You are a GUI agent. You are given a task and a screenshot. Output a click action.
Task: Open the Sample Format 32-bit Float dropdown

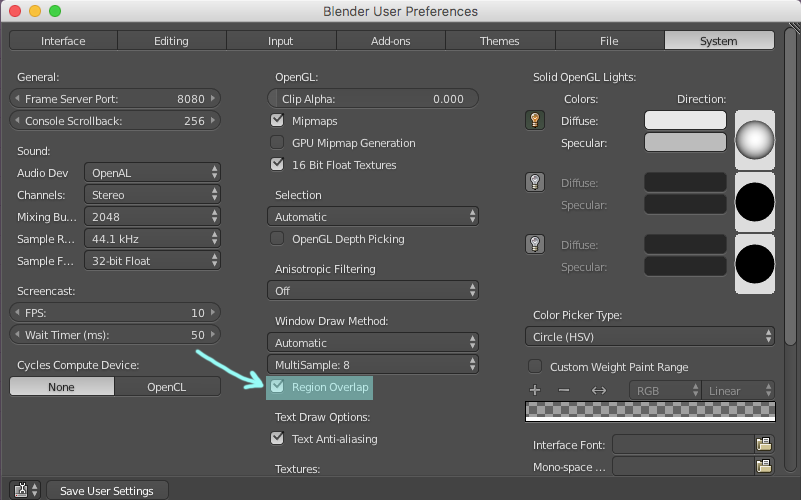(152, 260)
